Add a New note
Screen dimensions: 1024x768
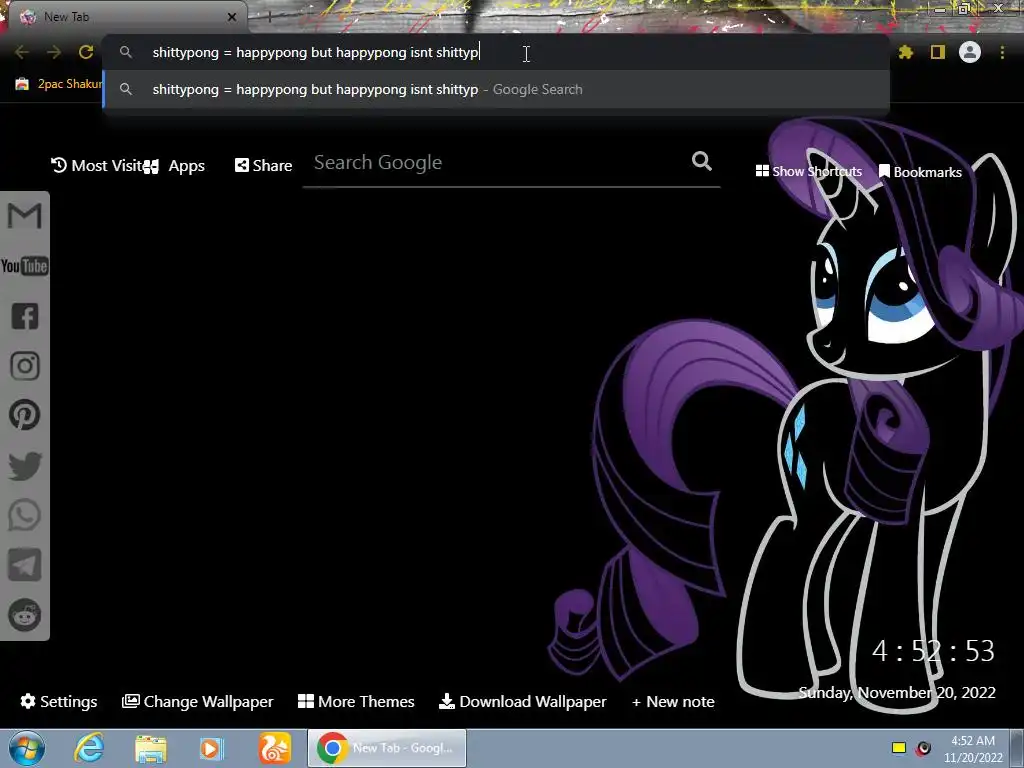(673, 701)
